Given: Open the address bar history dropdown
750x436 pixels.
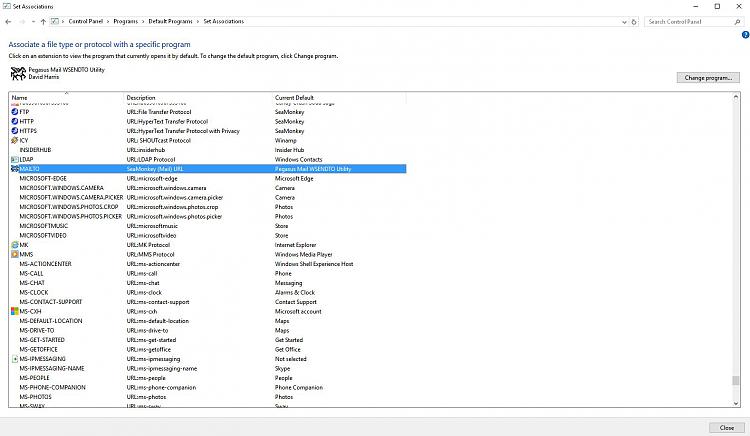Looking at the screenshot, I should click(x=624, y=22).
